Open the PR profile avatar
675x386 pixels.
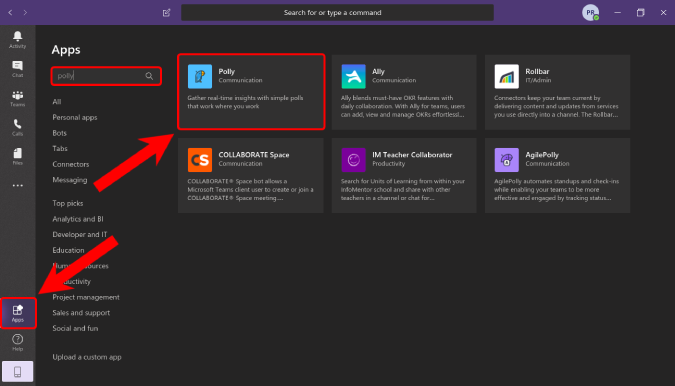591,12
